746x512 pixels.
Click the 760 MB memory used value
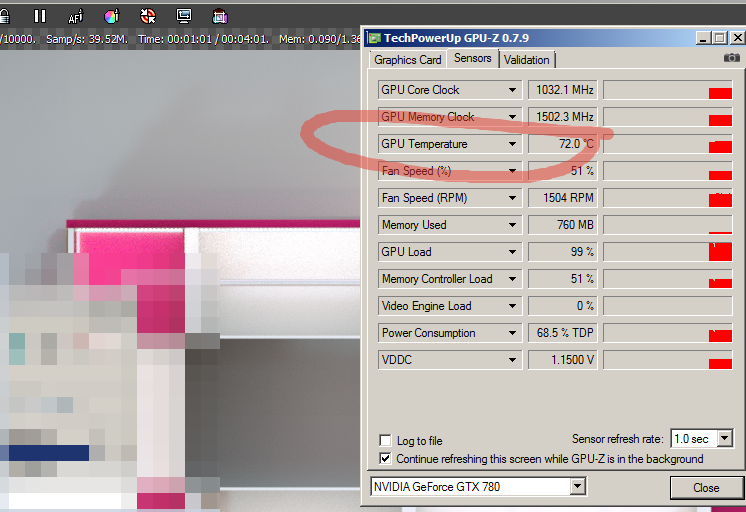[x=563, y=225]
